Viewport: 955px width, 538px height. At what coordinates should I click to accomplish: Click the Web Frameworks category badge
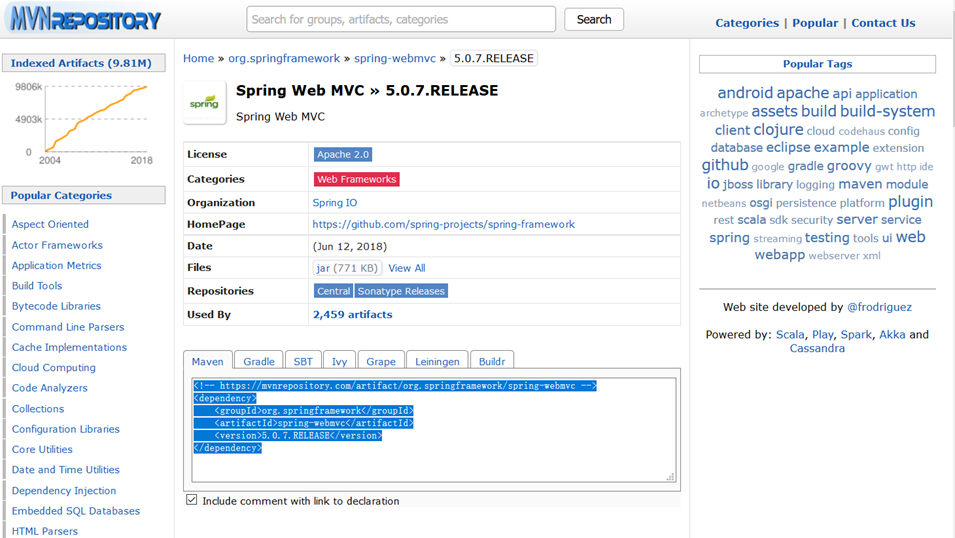tap(356, 180)
